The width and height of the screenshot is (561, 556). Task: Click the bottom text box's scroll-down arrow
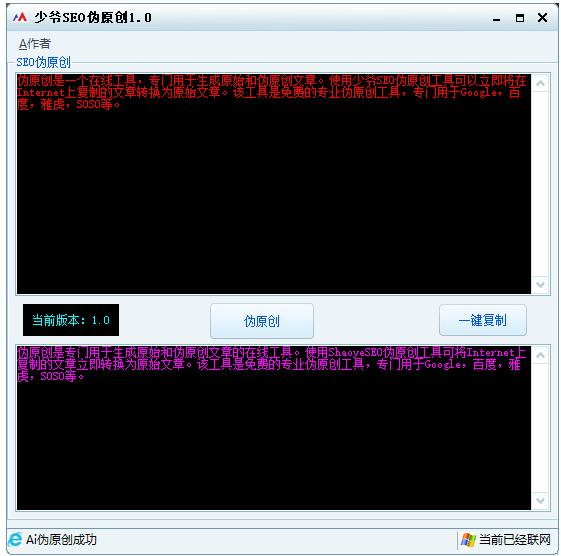pyautogui.click(x=541, y=501)
